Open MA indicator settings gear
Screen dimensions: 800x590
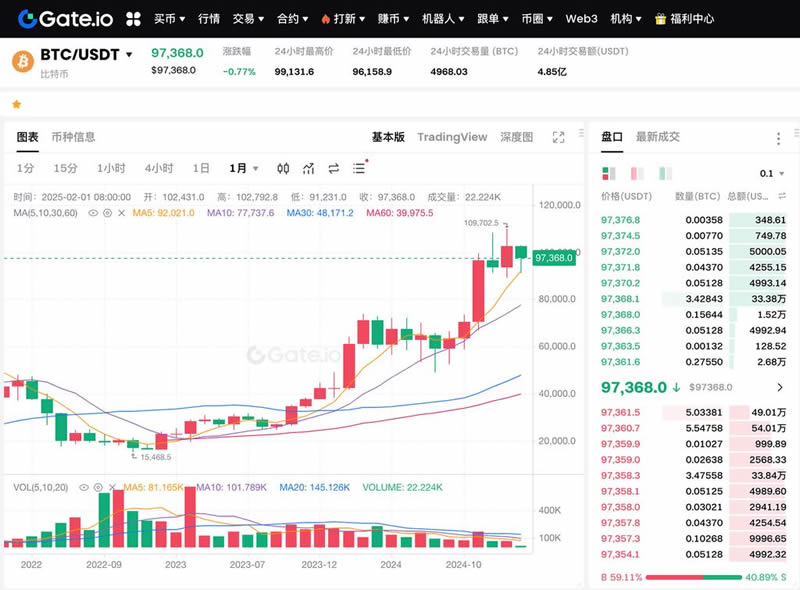(107, 213)
